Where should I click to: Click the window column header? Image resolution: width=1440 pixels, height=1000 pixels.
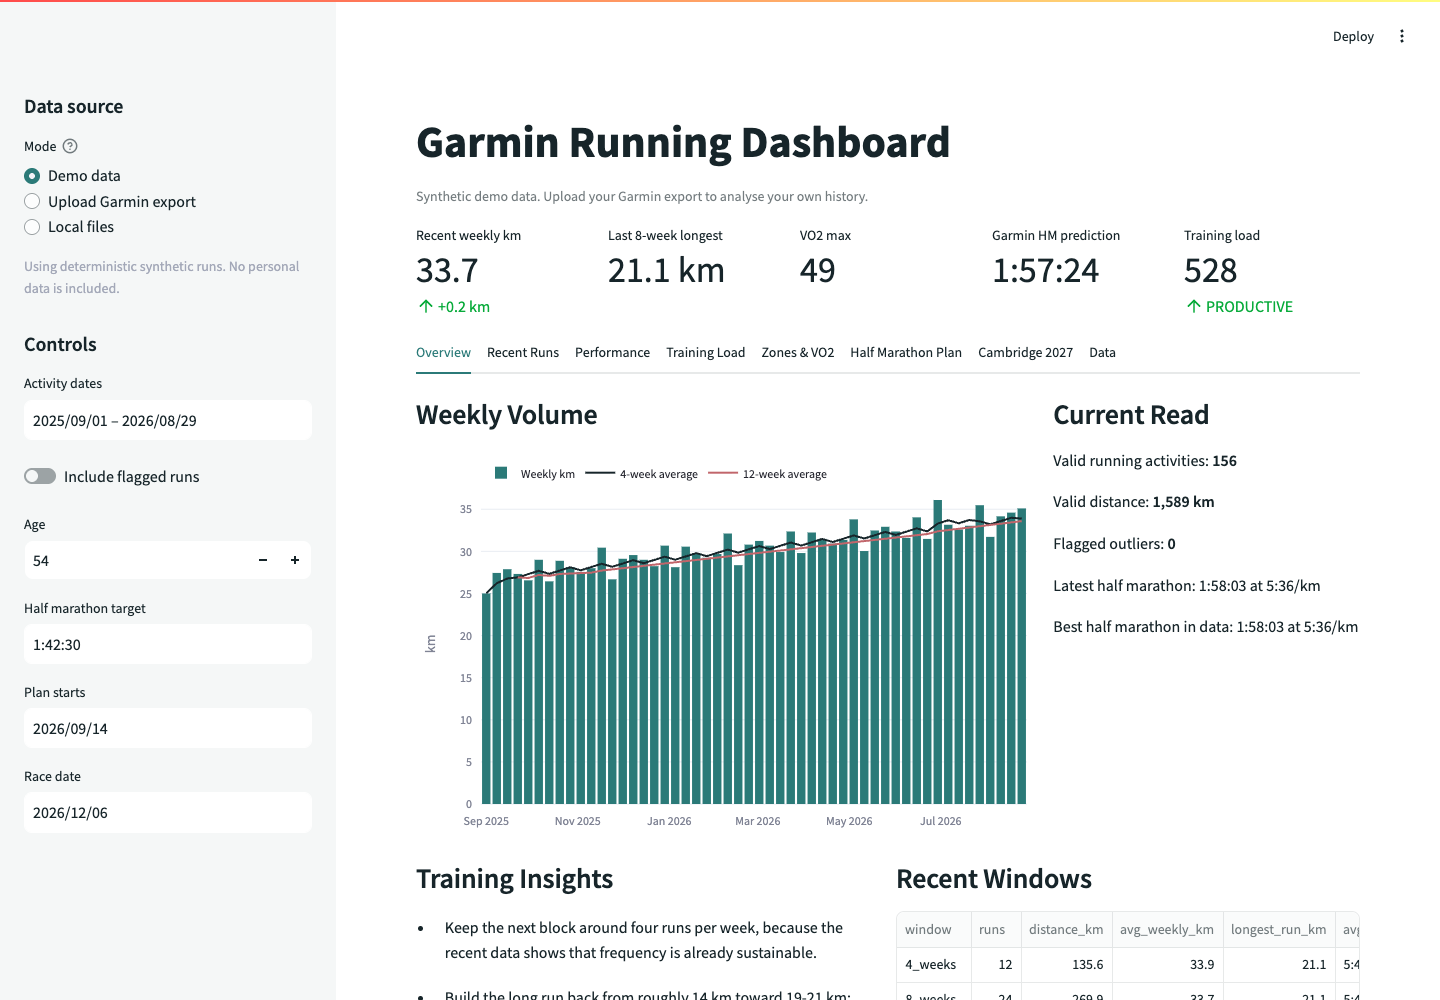934,929
